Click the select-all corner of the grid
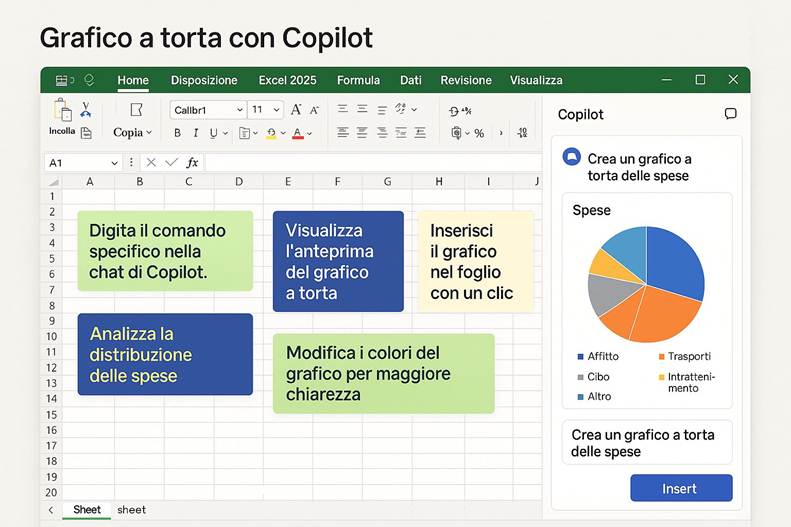 tap(52, 182)
